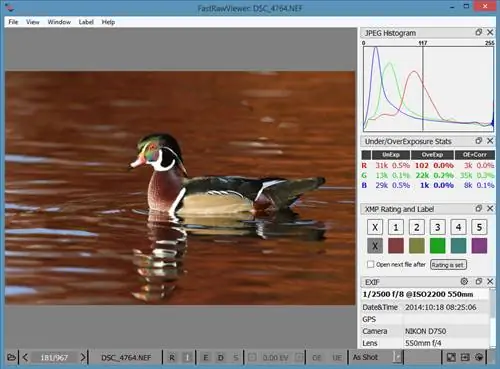Open the View menu
Viewport: 500px width, 369px height.
coord(33,22)
